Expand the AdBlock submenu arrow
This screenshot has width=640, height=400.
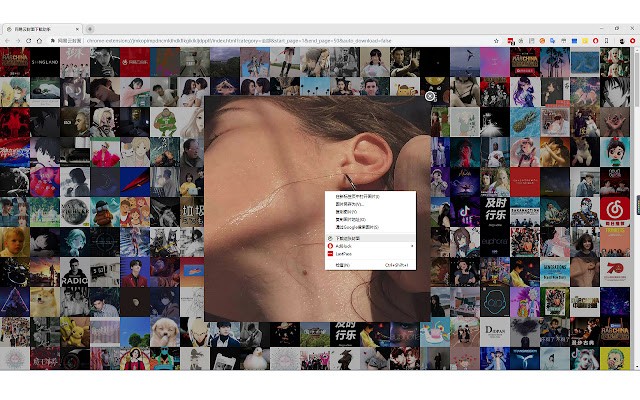[x=413, y=246]
